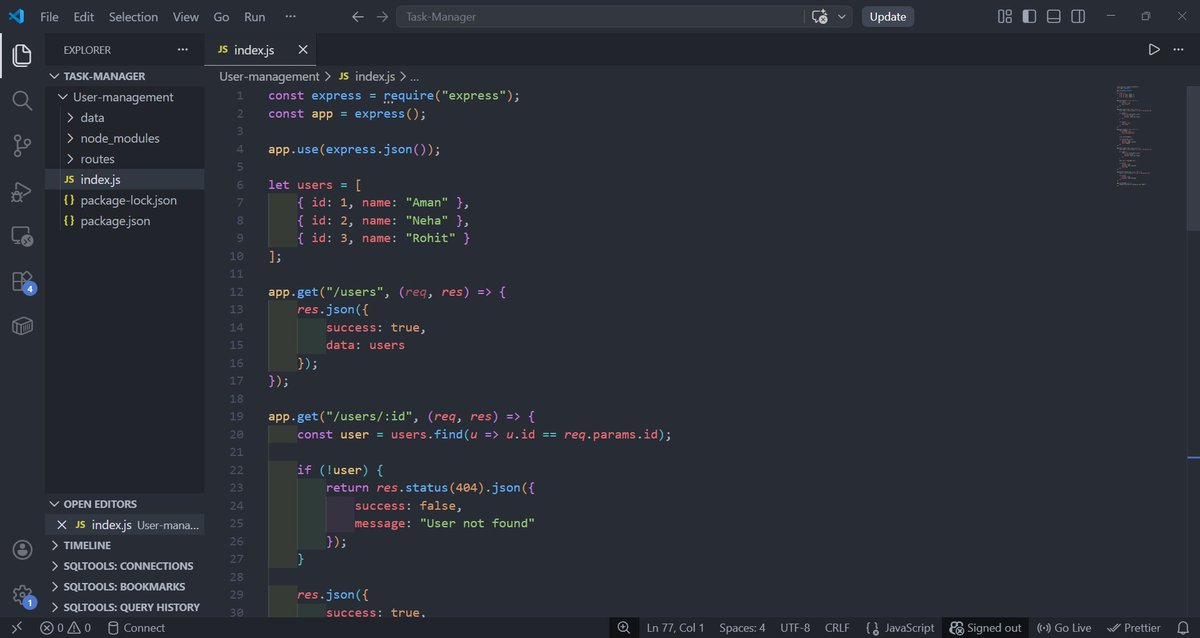The width and height of the screenshot is (1200, 638).
Task: Open the Remote Explorer view
Action: 22,237
